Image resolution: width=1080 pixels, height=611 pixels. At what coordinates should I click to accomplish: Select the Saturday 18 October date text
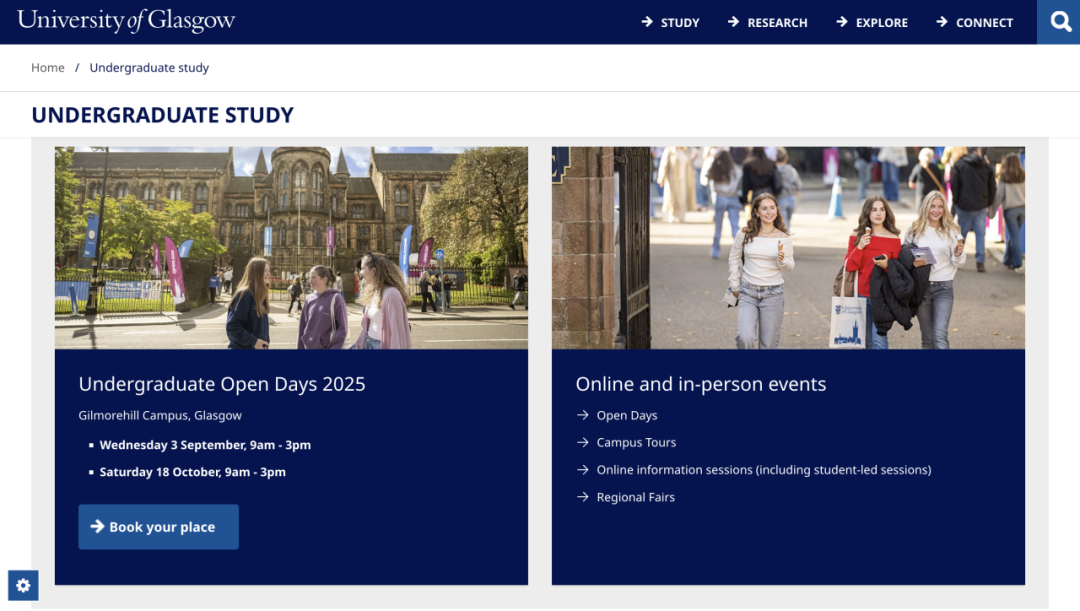tap(193, 472)
